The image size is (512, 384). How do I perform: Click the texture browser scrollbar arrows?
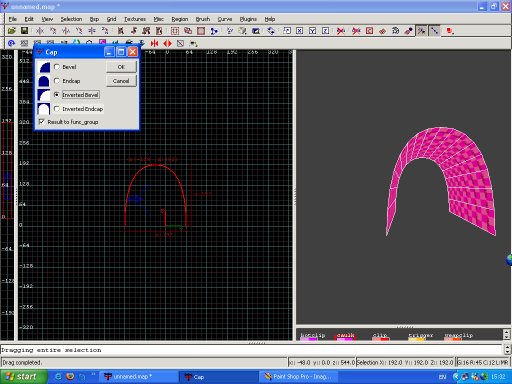pos(507,334)
